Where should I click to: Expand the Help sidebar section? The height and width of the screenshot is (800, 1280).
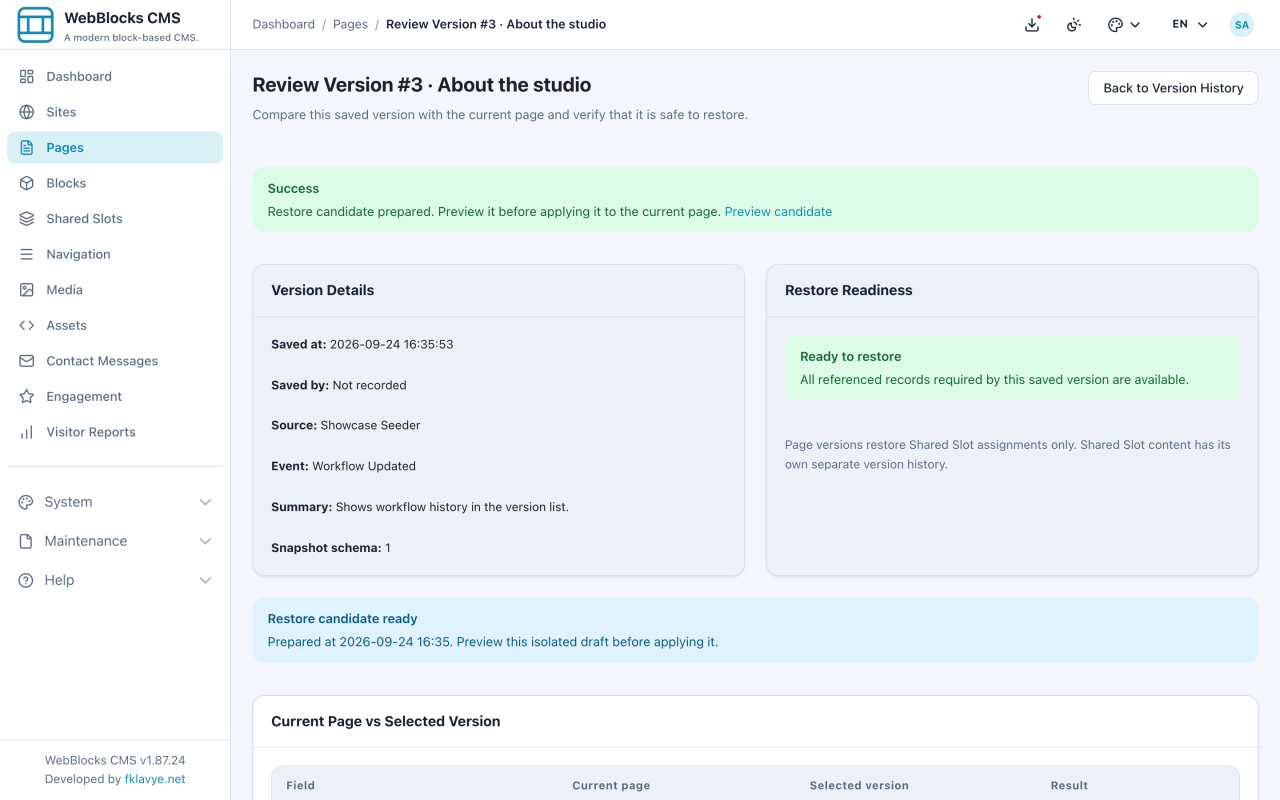tap(115, 580)
